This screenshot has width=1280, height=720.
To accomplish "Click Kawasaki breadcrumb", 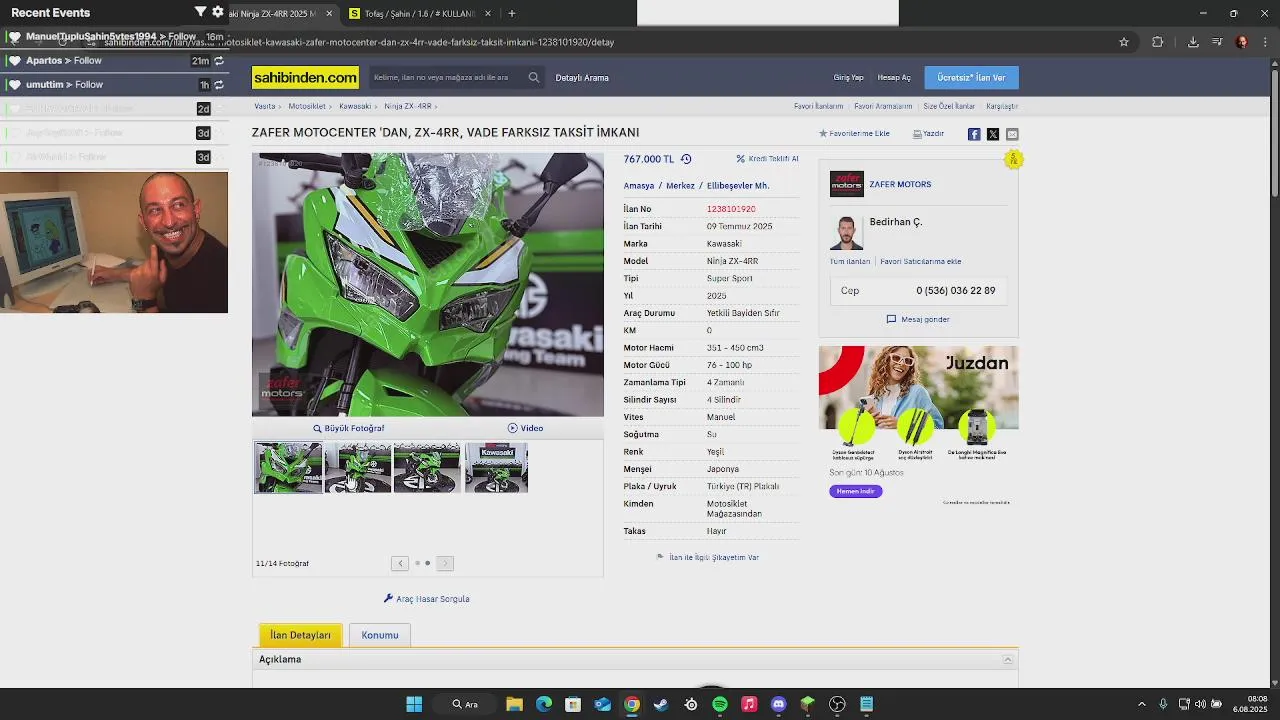I will pyautogui.click(x=355, y=106).
